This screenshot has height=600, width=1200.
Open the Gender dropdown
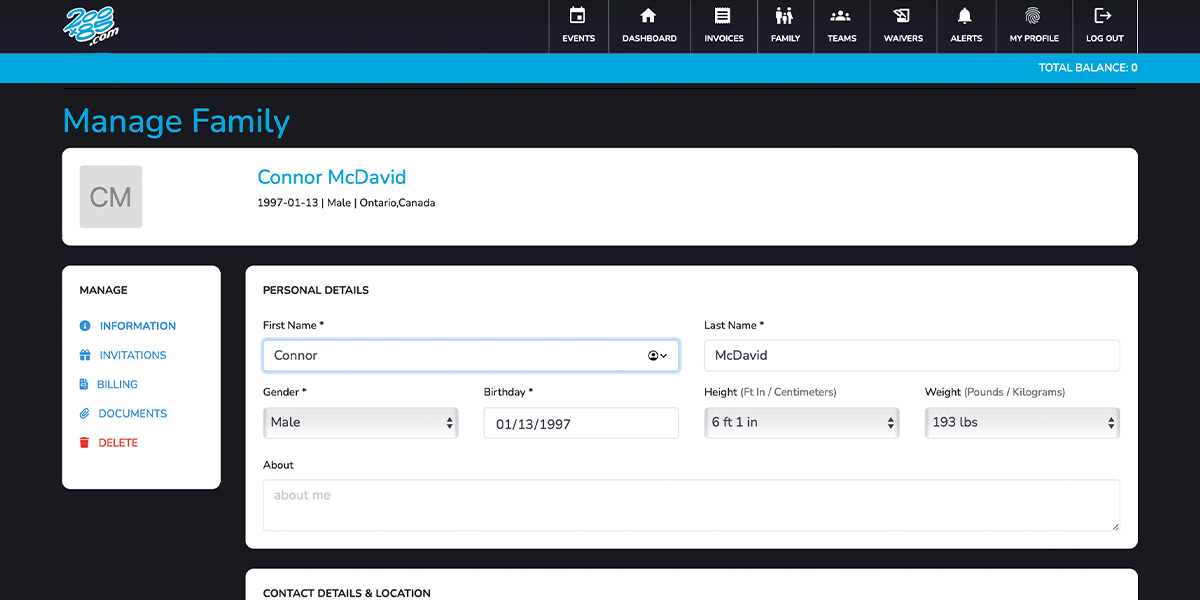click(x=360, y=422)
